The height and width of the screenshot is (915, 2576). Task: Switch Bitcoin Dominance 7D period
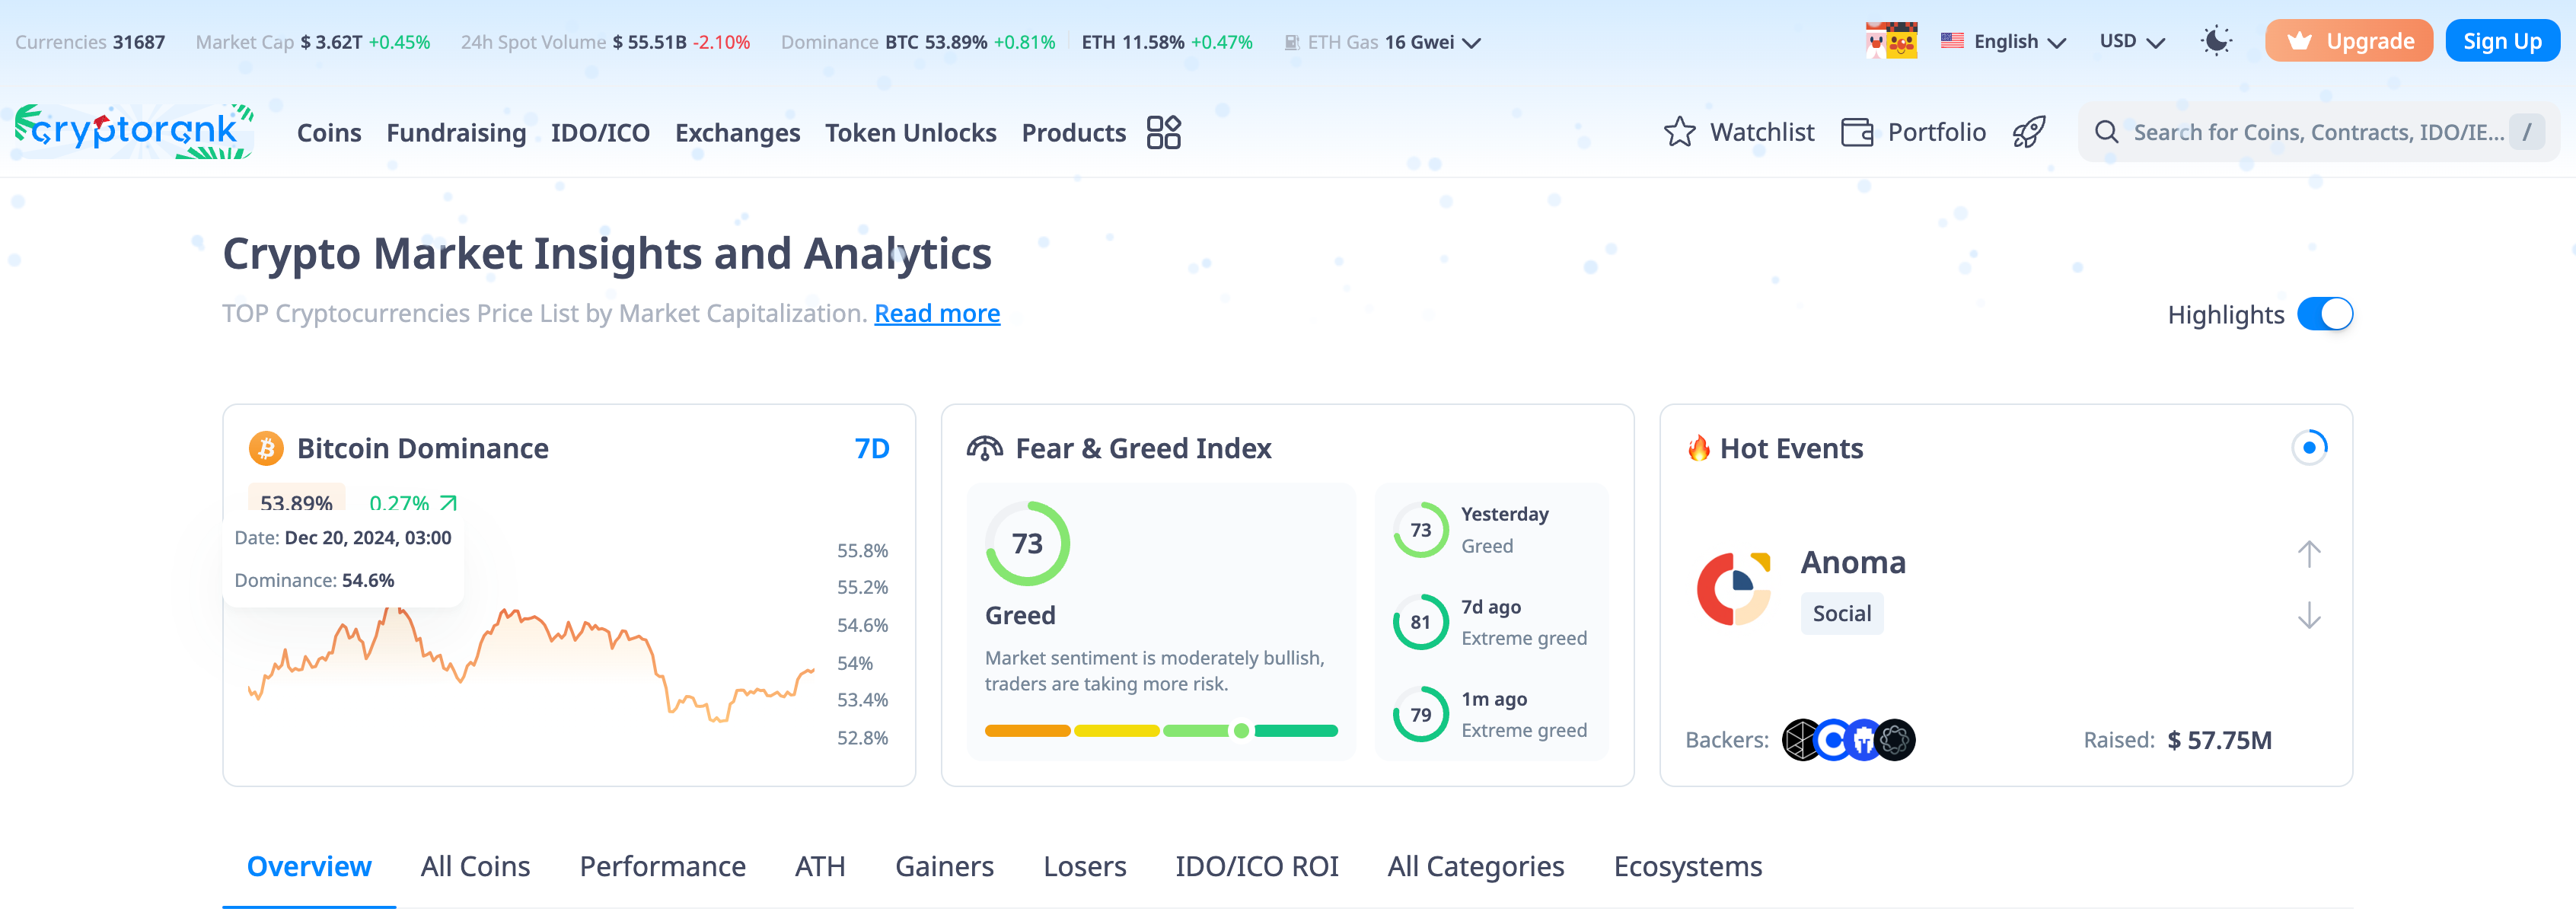(871, 448)
